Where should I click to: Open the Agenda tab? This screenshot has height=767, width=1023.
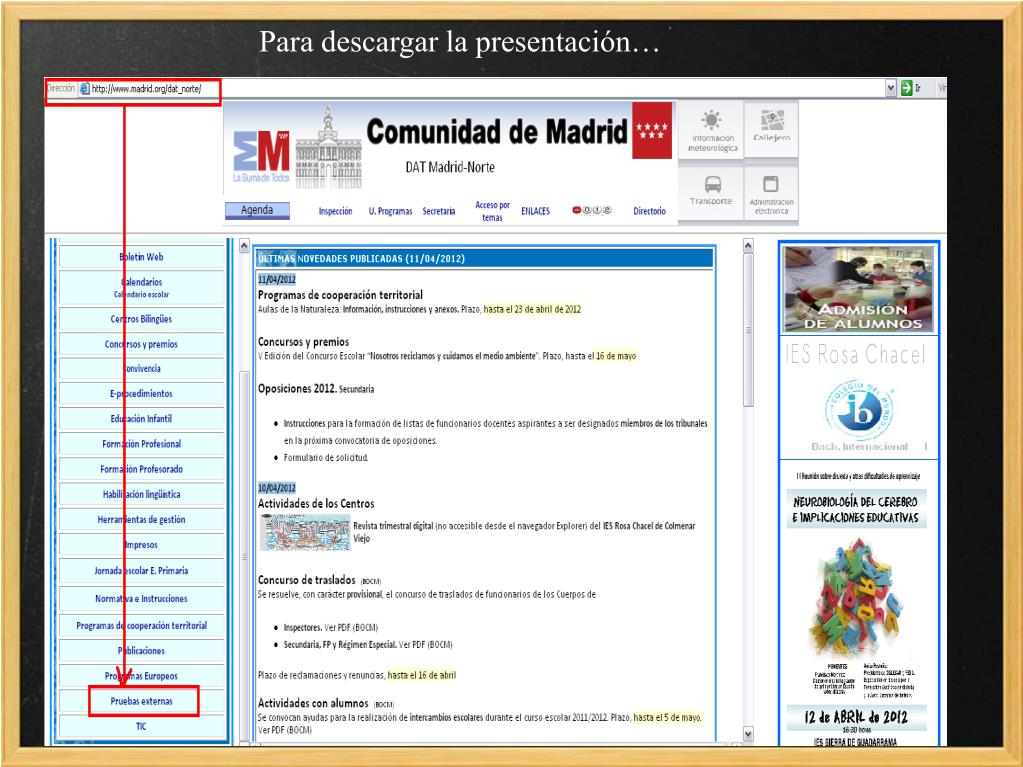click(x=257, y=210)
